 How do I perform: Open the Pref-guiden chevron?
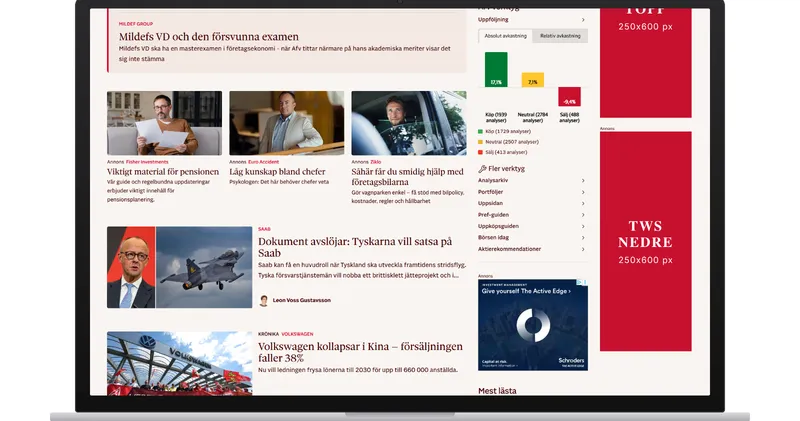coord(583,215)
